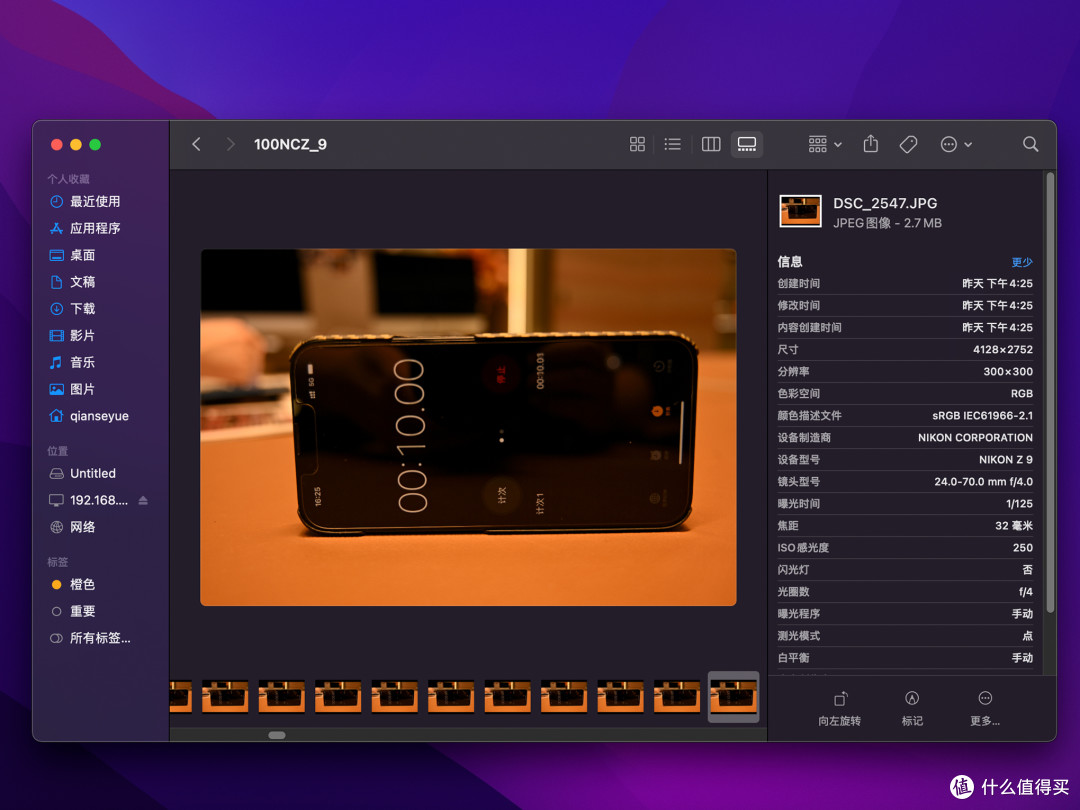
Task: Switch to icon grid view
Action: point(637,144)
